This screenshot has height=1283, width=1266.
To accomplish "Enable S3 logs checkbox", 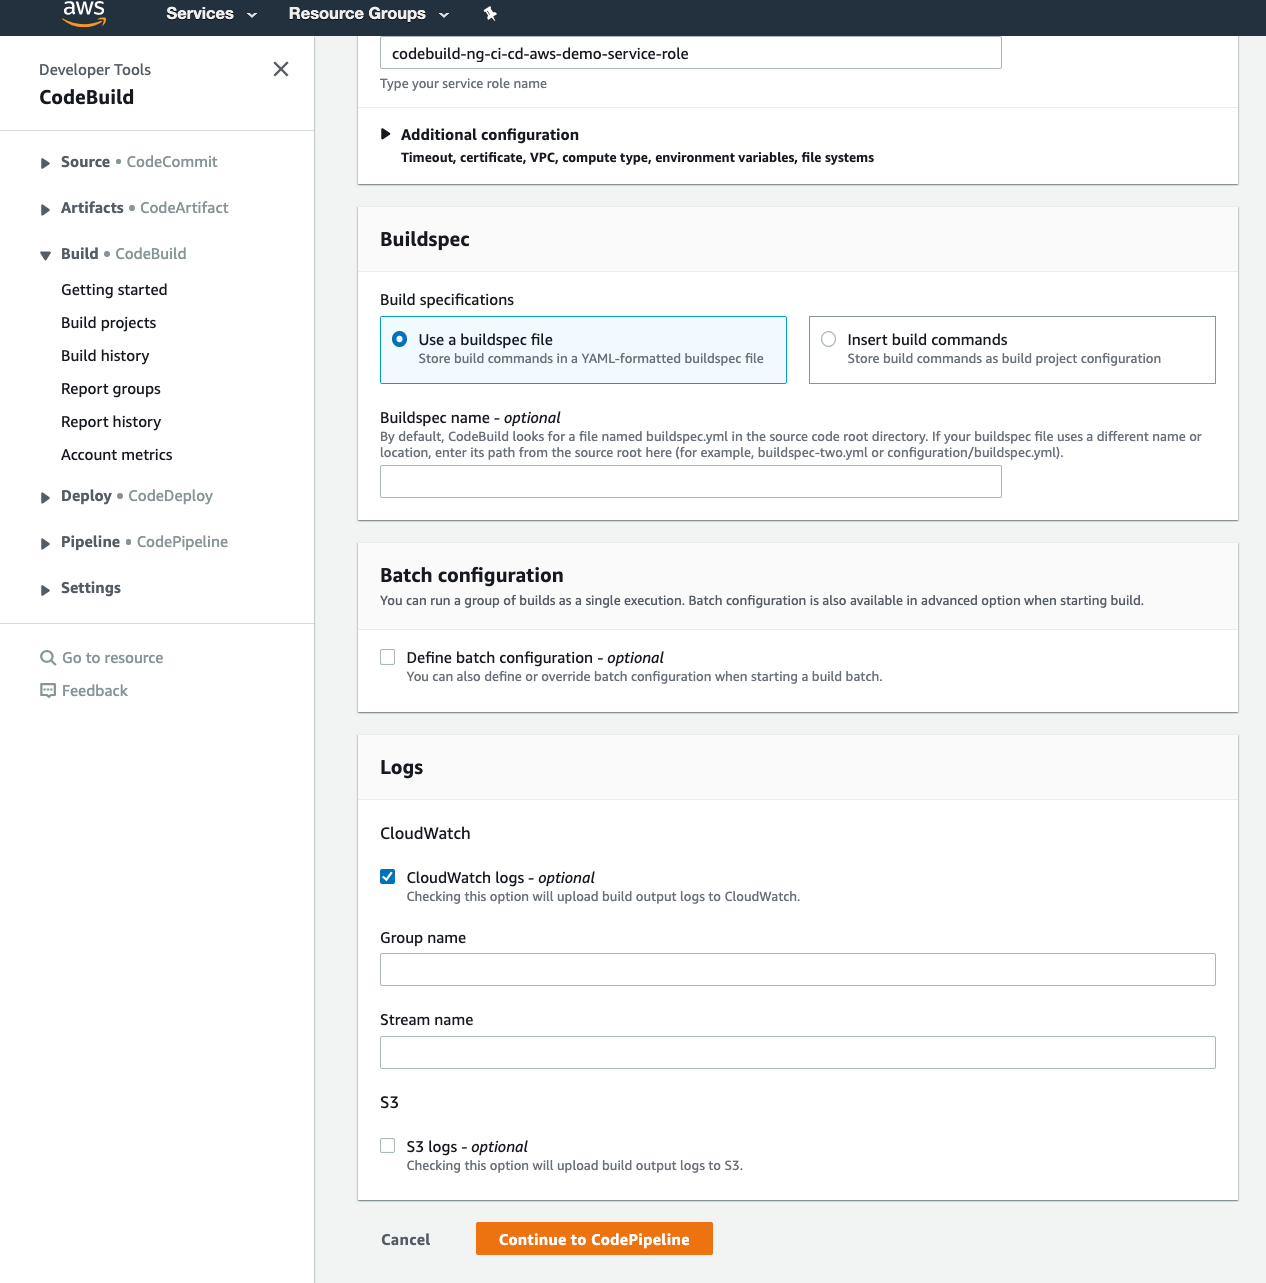I will coord(388,1146).
